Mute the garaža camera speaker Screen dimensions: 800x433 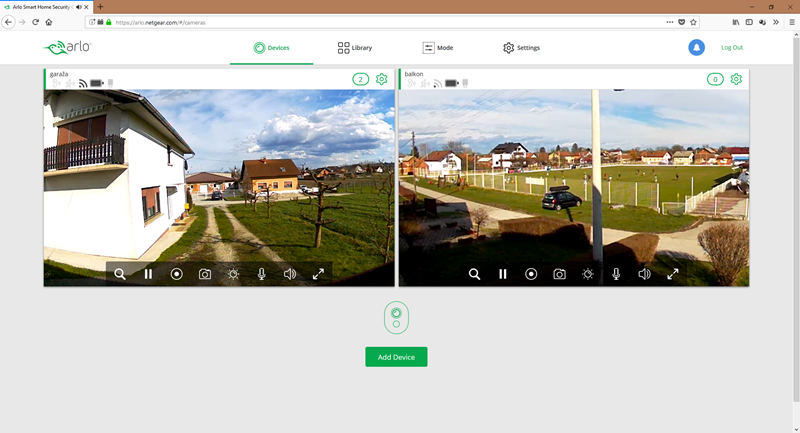290,274
